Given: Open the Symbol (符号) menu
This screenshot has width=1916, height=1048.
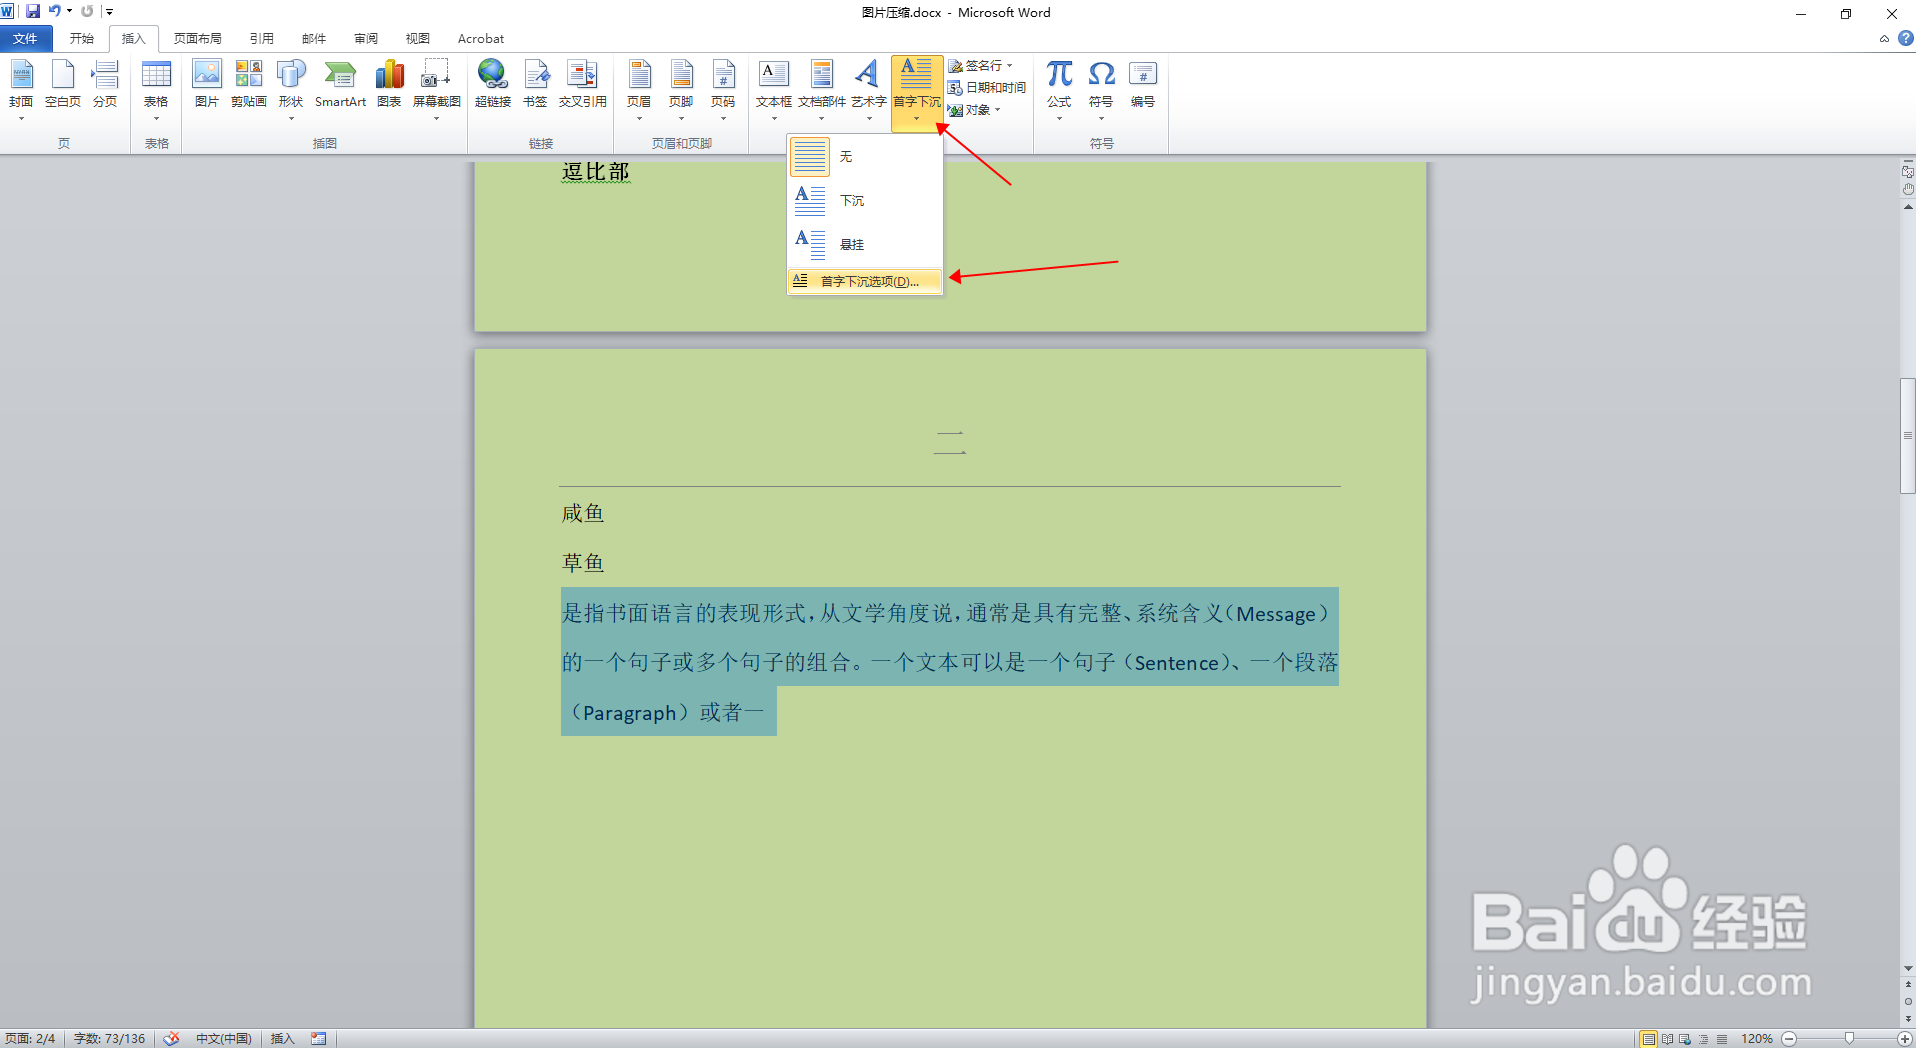Looking at the screenshot, I should click(x=1101, y=90).
